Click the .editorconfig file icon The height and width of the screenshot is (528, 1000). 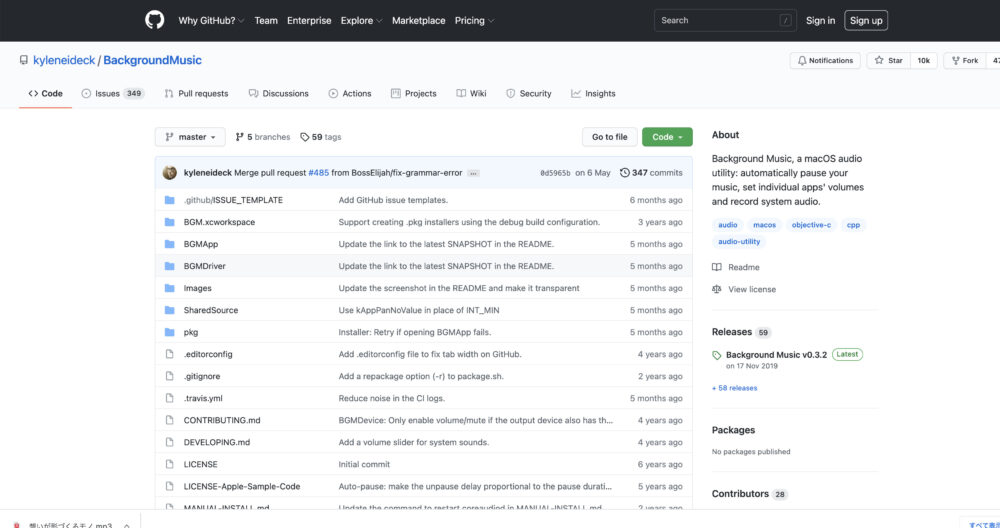[170, 354]
